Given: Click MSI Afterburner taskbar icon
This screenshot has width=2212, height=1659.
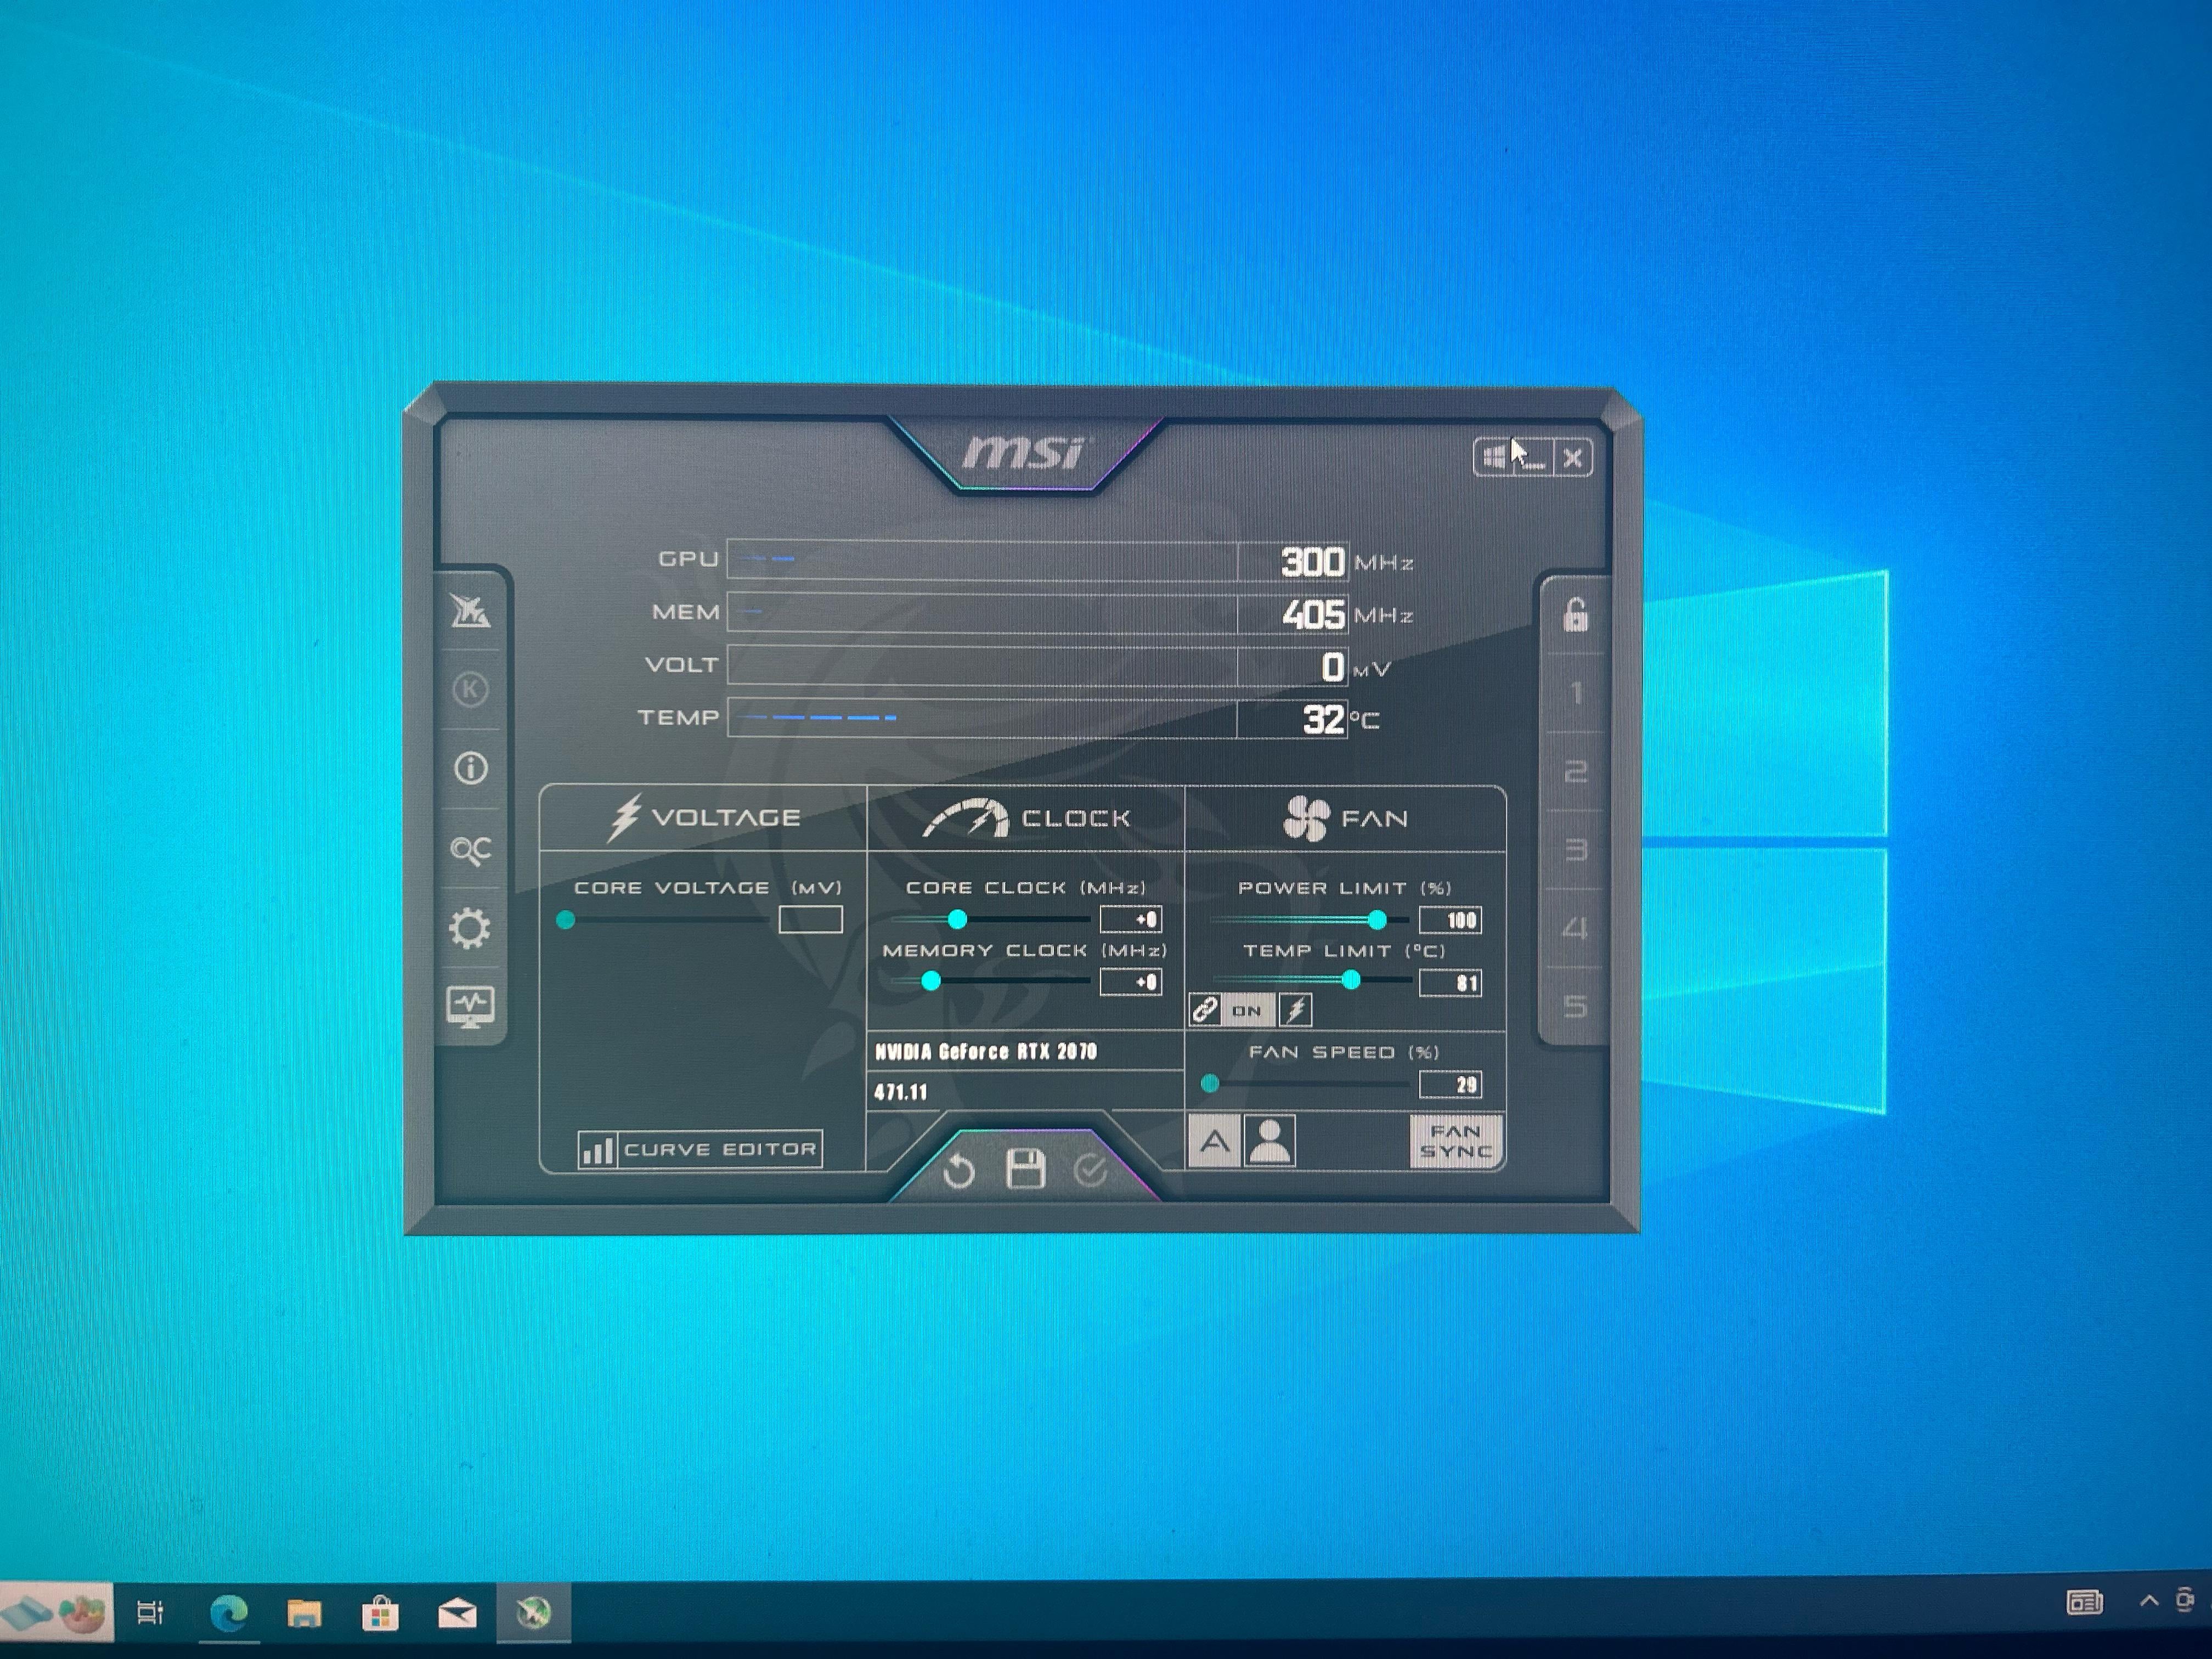Looking at the screenshot, I should click(x=534, y=1612).
